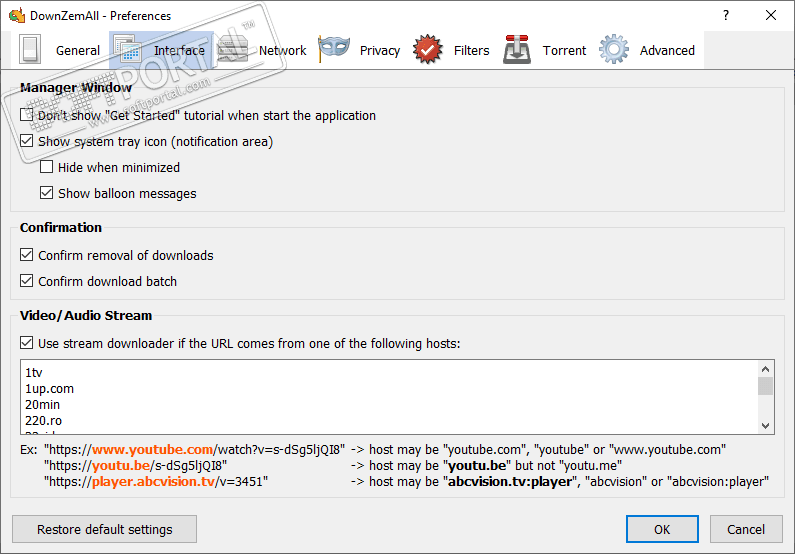Toggle Confirm download batch checkbox
This screenshot has width=795, height=554.
[27, 281]
